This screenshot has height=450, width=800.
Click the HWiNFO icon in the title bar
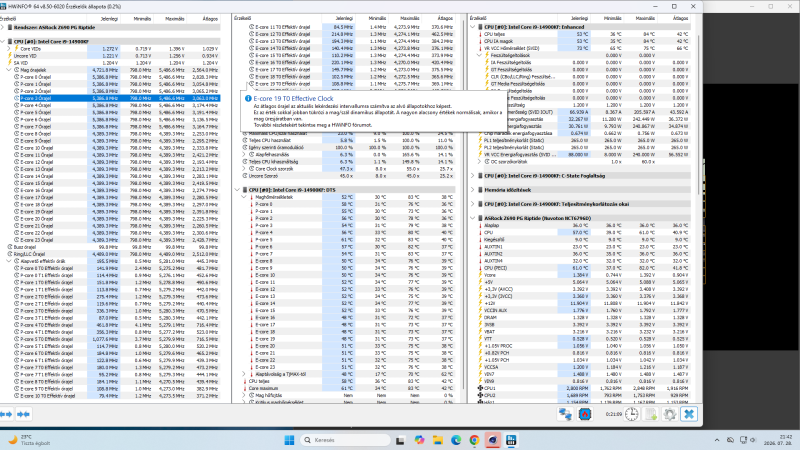pyautogui.click(x=3, y=6)
